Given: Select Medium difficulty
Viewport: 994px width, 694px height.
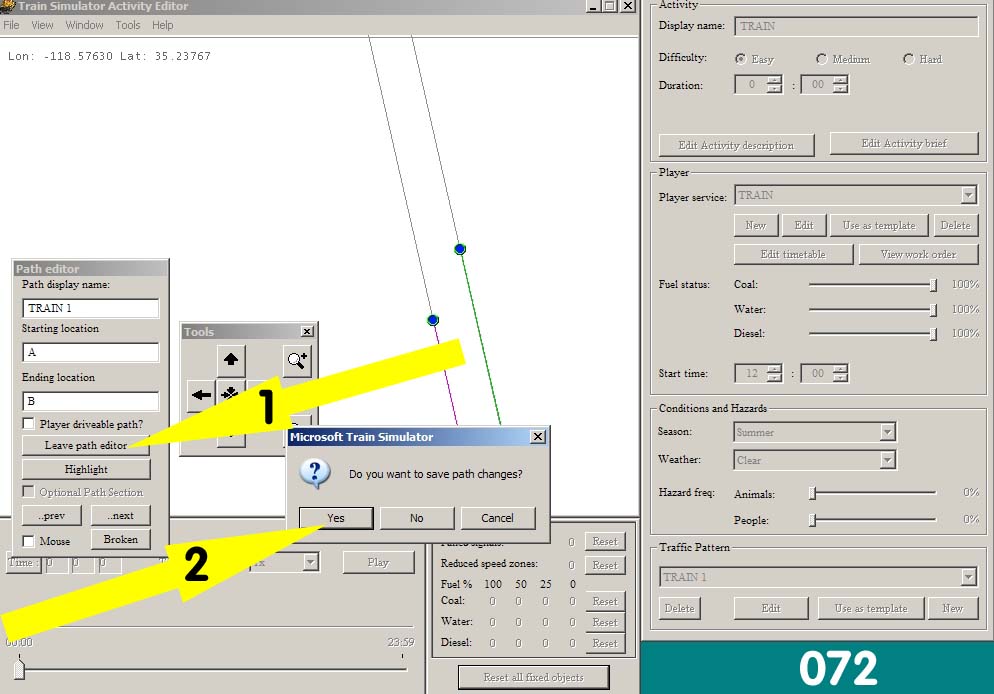Looking at the screenshot, I should click(822, 59).
